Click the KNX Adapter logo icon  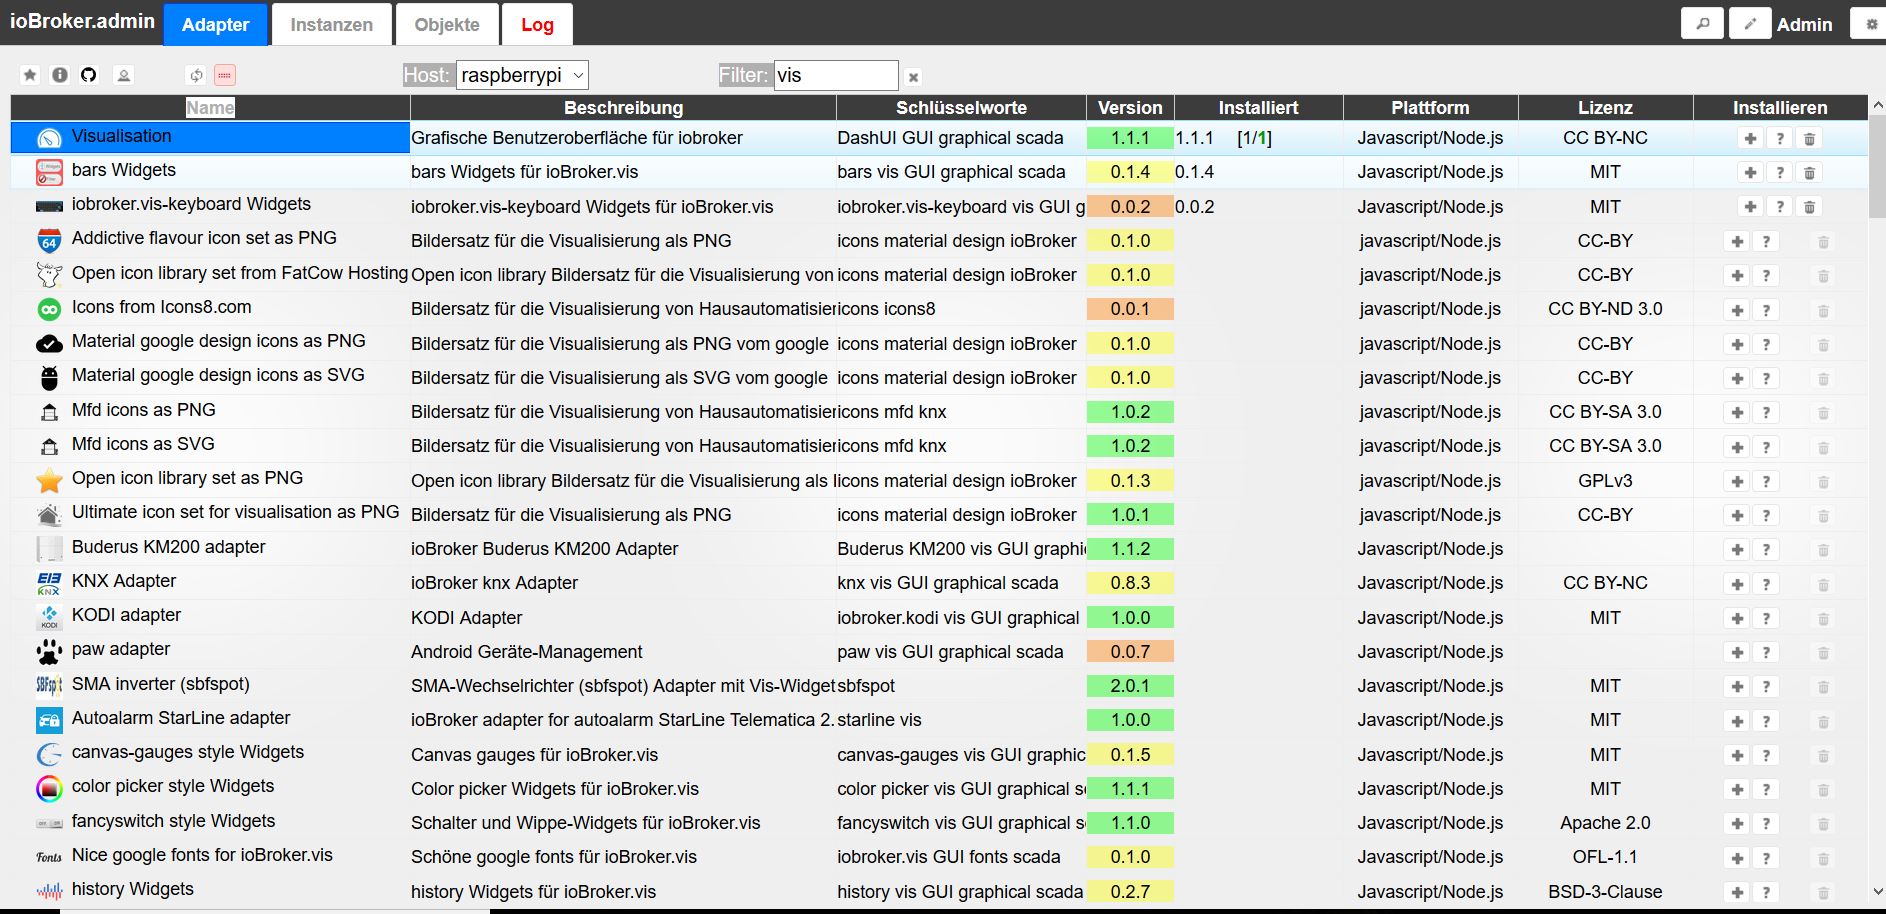(49, 583)
